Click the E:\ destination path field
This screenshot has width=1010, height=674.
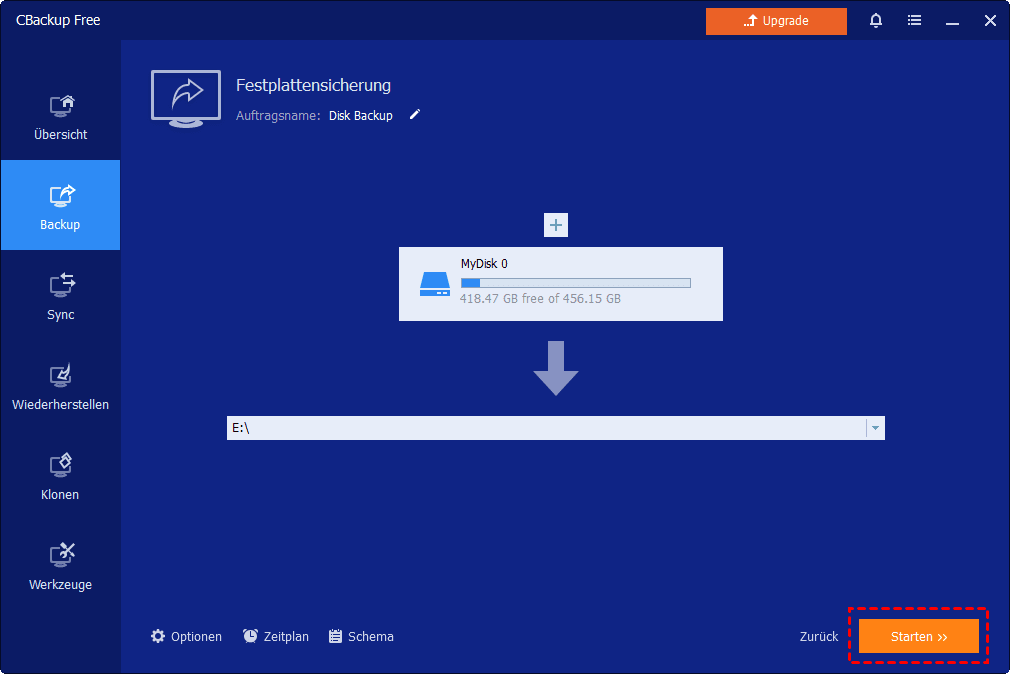(545, 428)
